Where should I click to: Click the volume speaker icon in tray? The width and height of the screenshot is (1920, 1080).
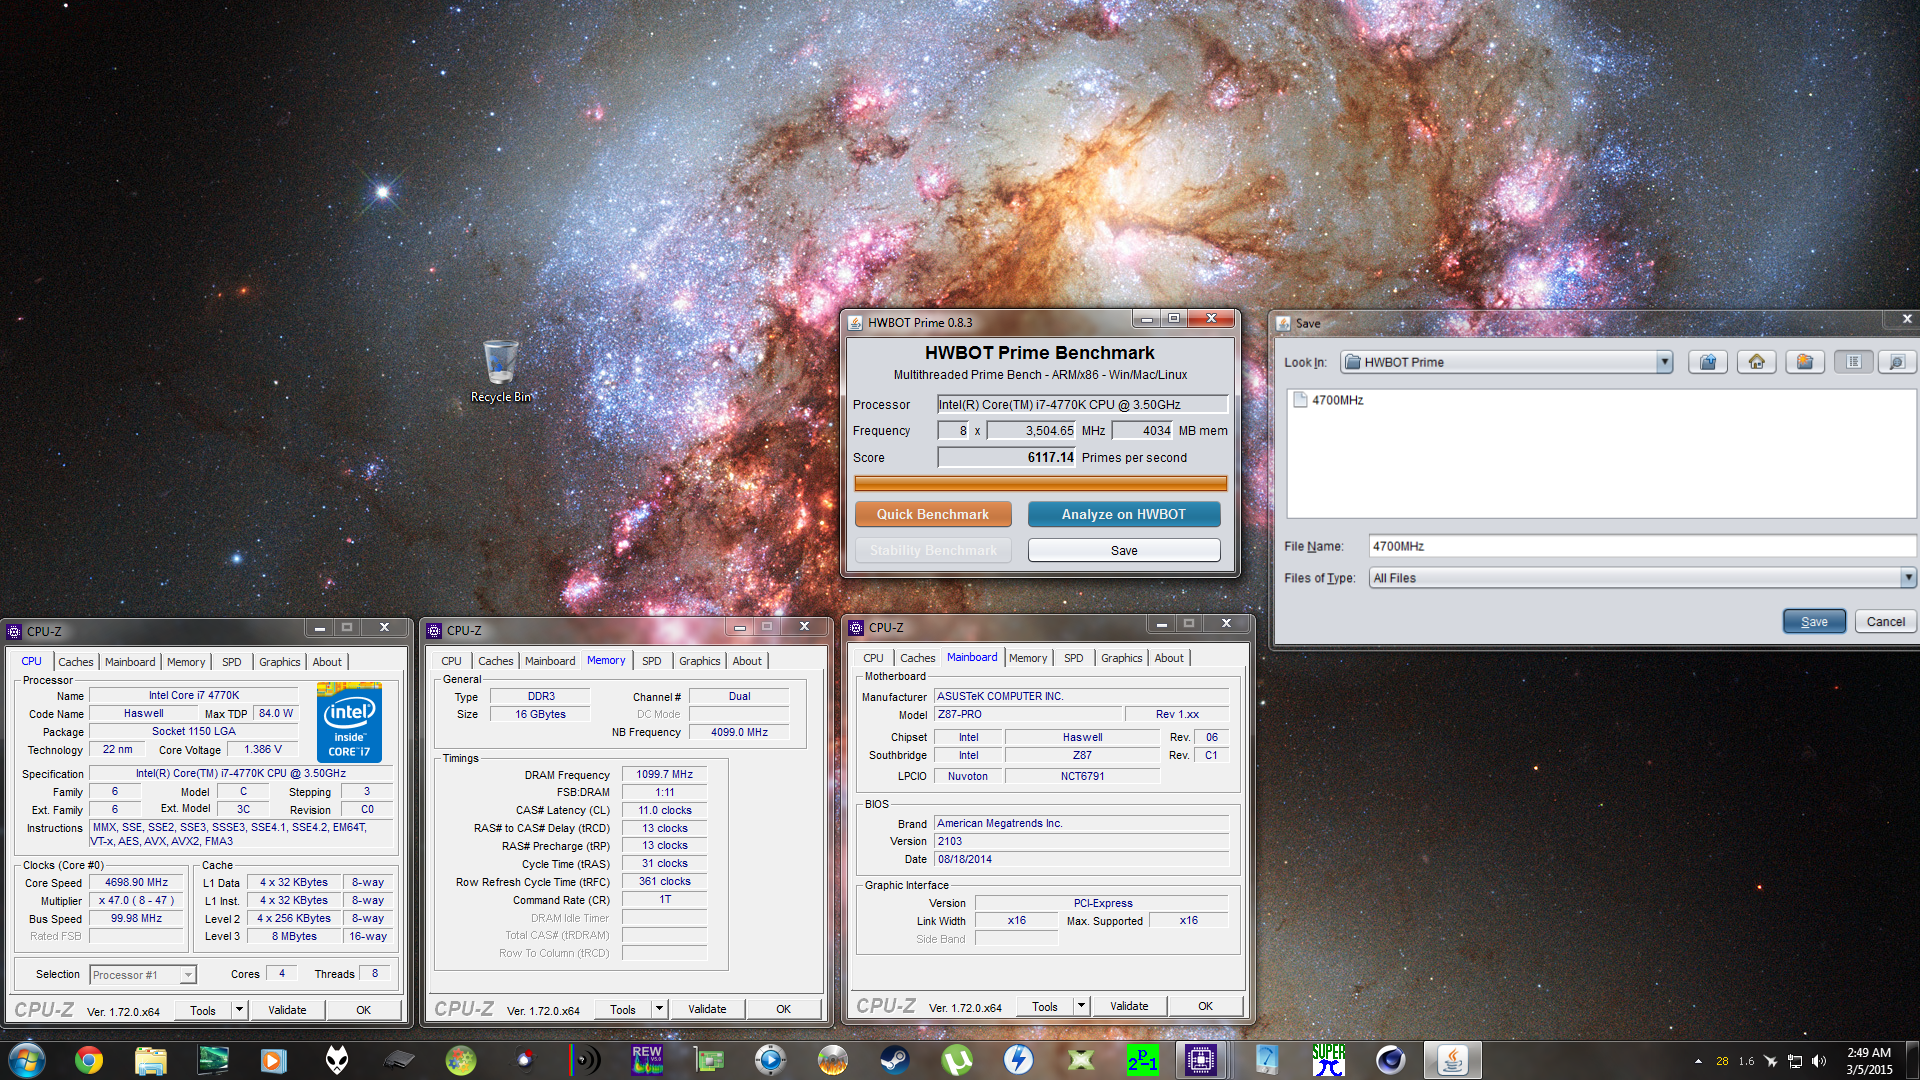pyautogui.click(x=1819, y=1061)
